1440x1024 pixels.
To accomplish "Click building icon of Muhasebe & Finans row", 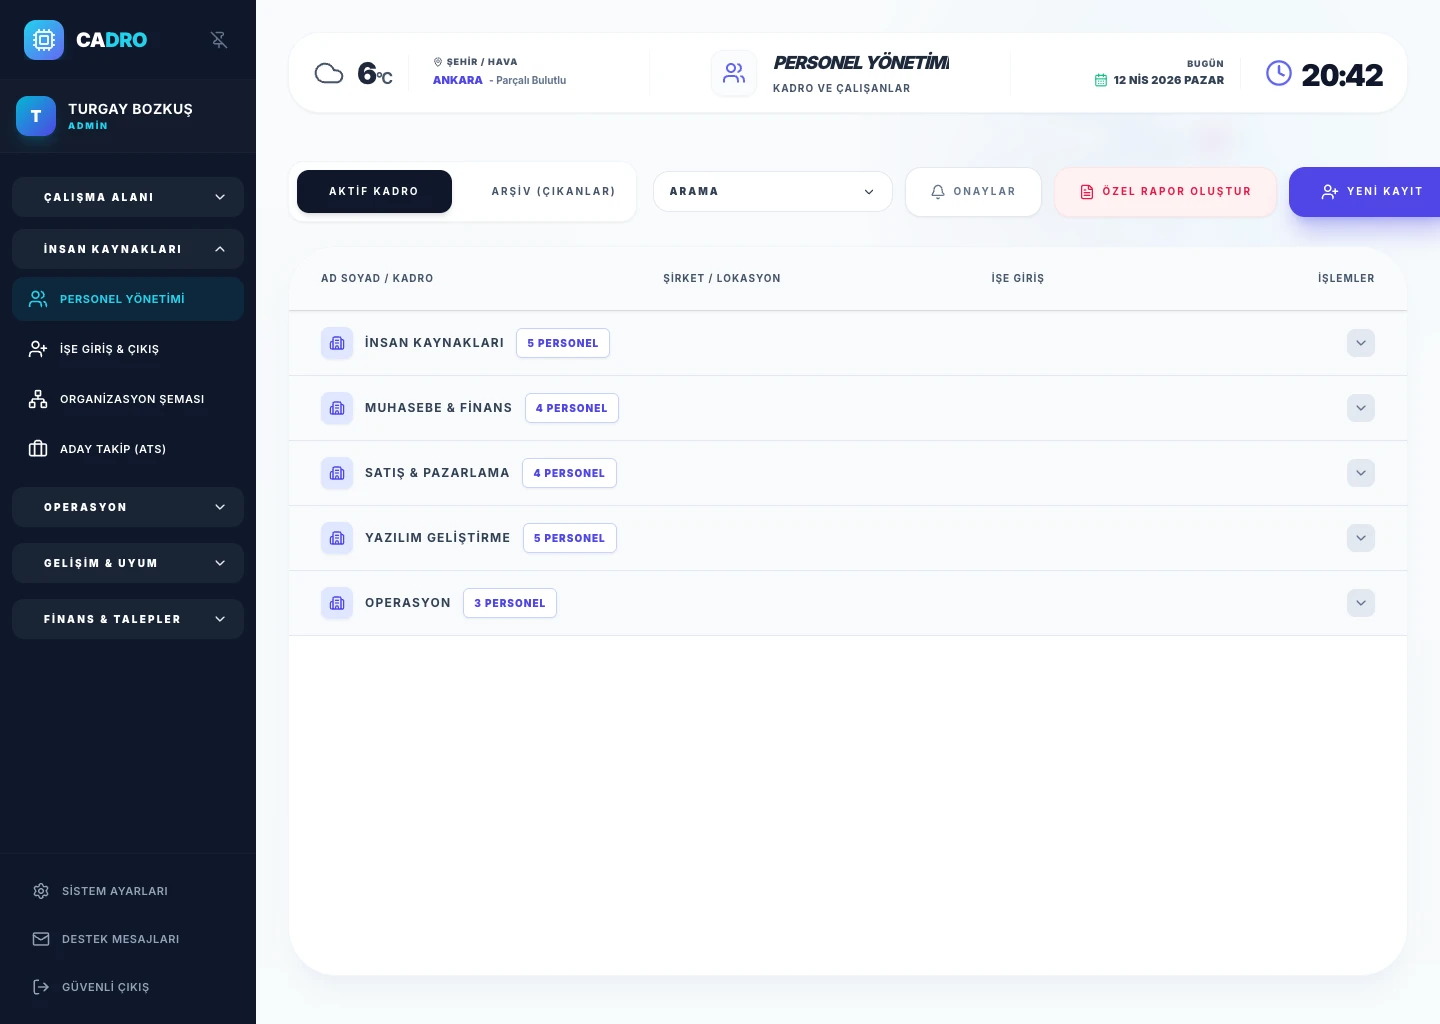I will pos(337,408).
